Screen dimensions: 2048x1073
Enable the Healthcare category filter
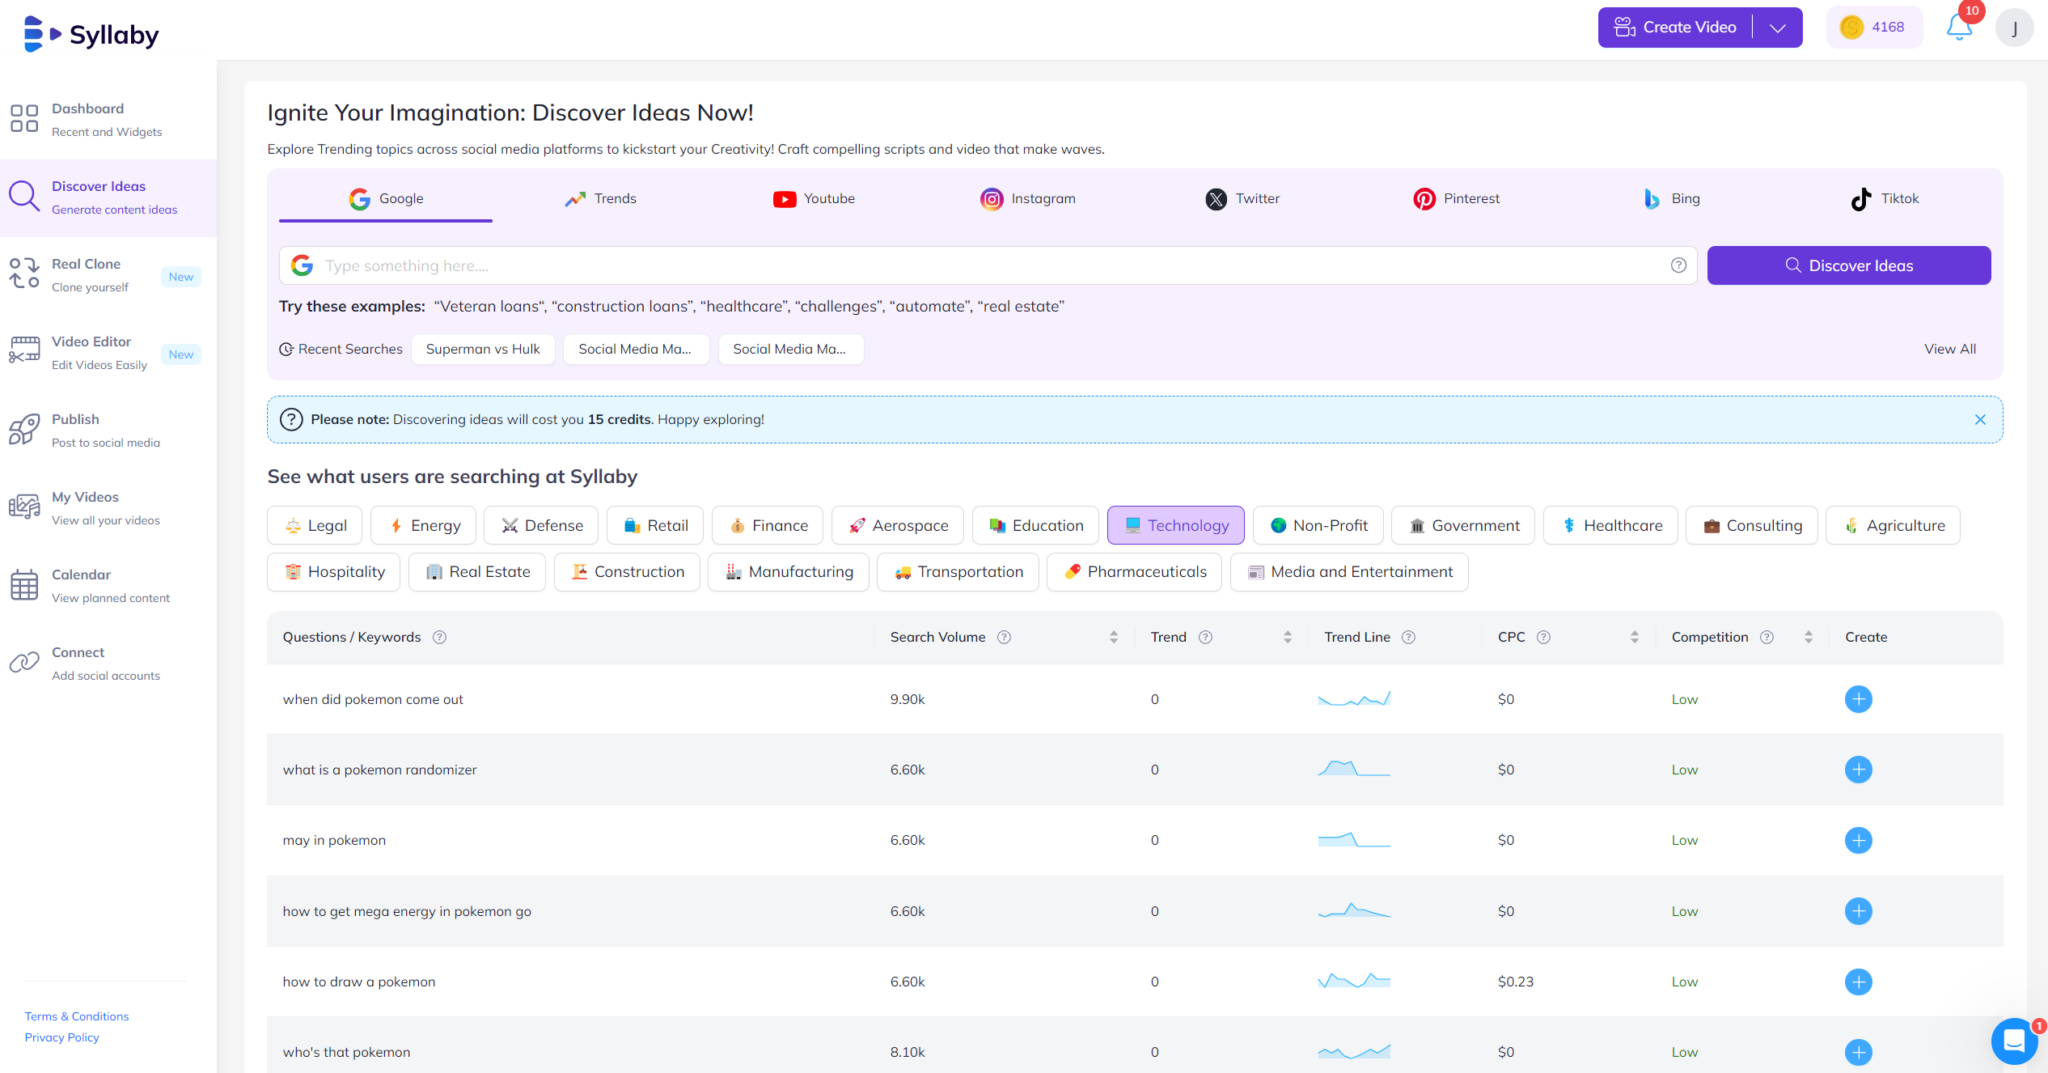pyautogui.click(x=1610, y=525)
